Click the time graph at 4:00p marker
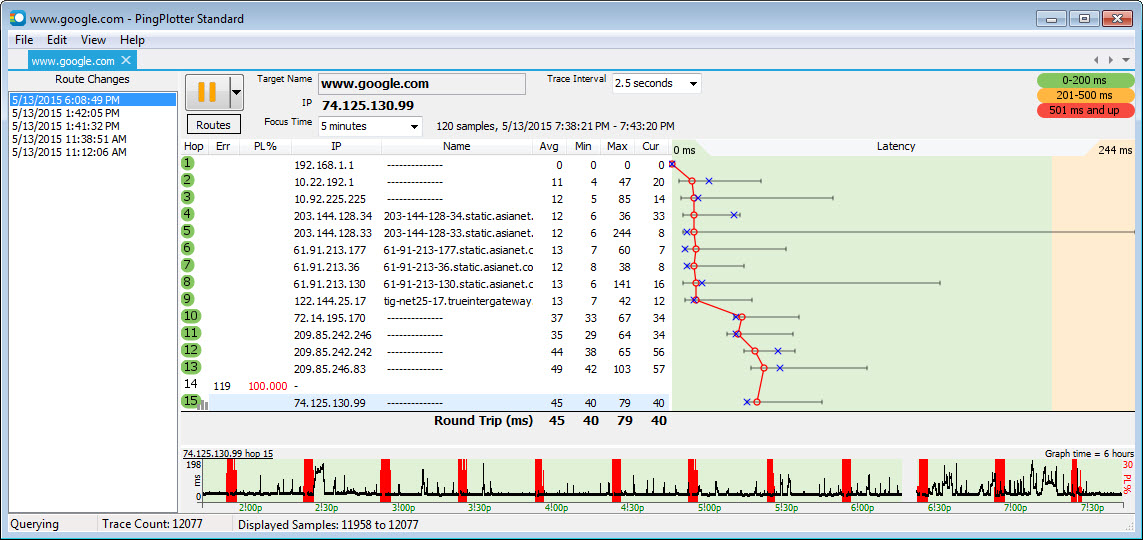 click(x=556, y=507)
